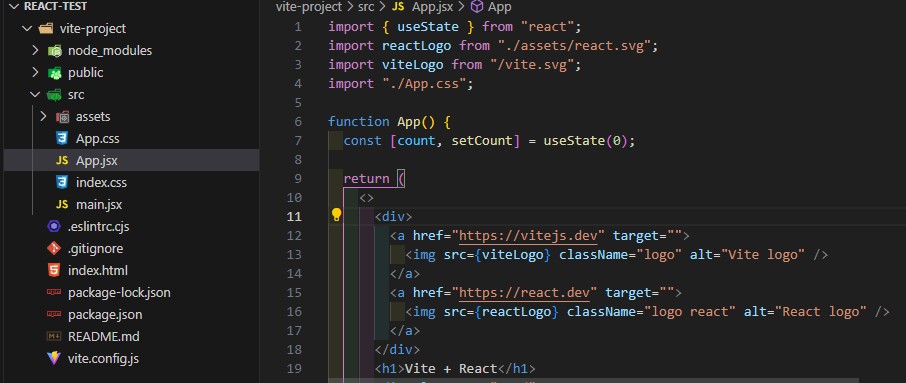Expand the public folder chevron
Image resolution: width=906 pixels, height=383 pixels.
[x=35, y=72]
